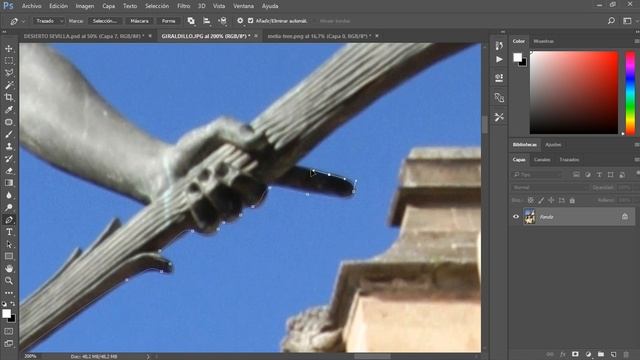Screen dimensions: 640x360
Task: Open the path alignment options
Action: click(x=207, y=21)
